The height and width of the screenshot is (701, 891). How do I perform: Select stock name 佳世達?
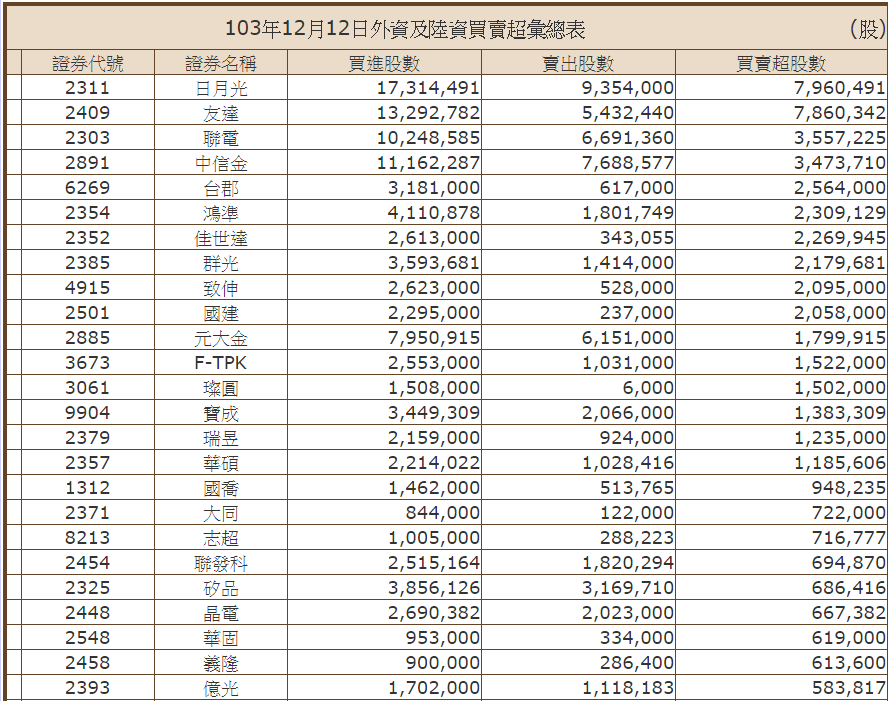tap(221, 239)
